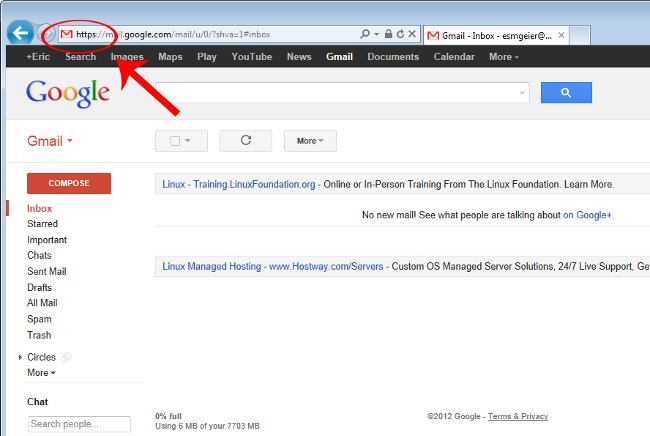Open the Terms & Privacy link
650x436 pixels.
pos(517,416)
